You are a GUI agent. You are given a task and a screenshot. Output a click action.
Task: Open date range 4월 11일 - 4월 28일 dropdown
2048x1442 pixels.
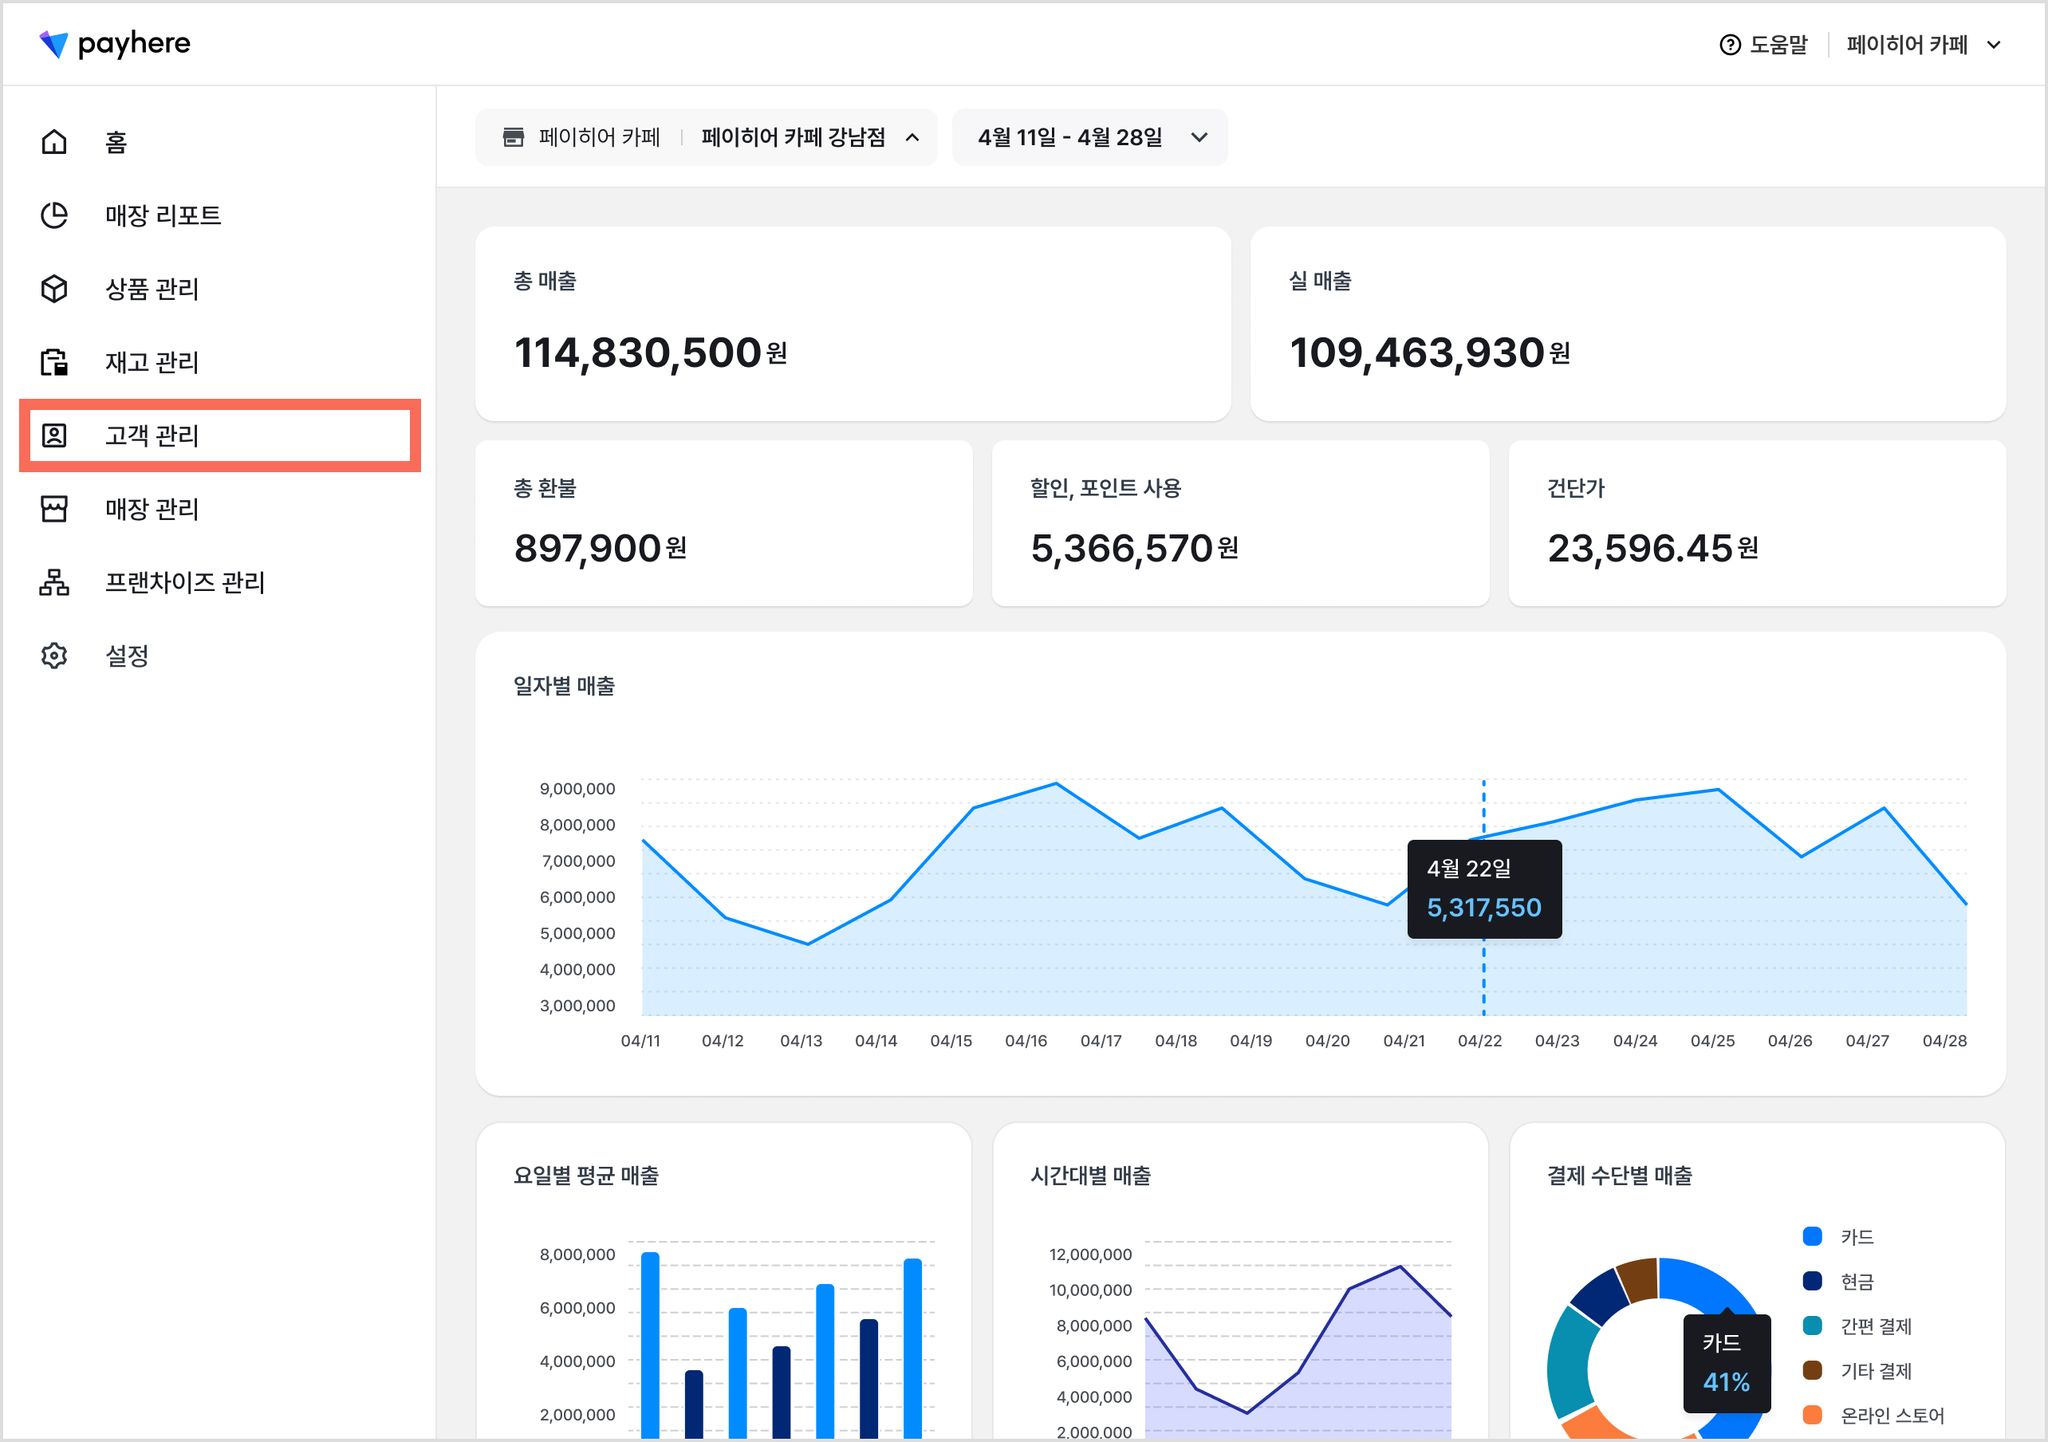click(x=1090, y=137)
